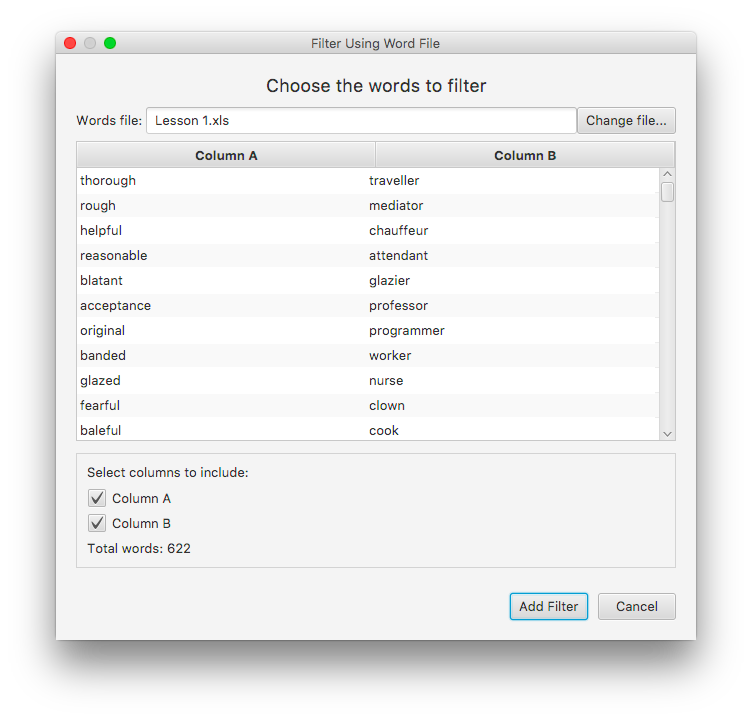Select the word 'worker'
The image size is (752, 720).
coord(390,355)
